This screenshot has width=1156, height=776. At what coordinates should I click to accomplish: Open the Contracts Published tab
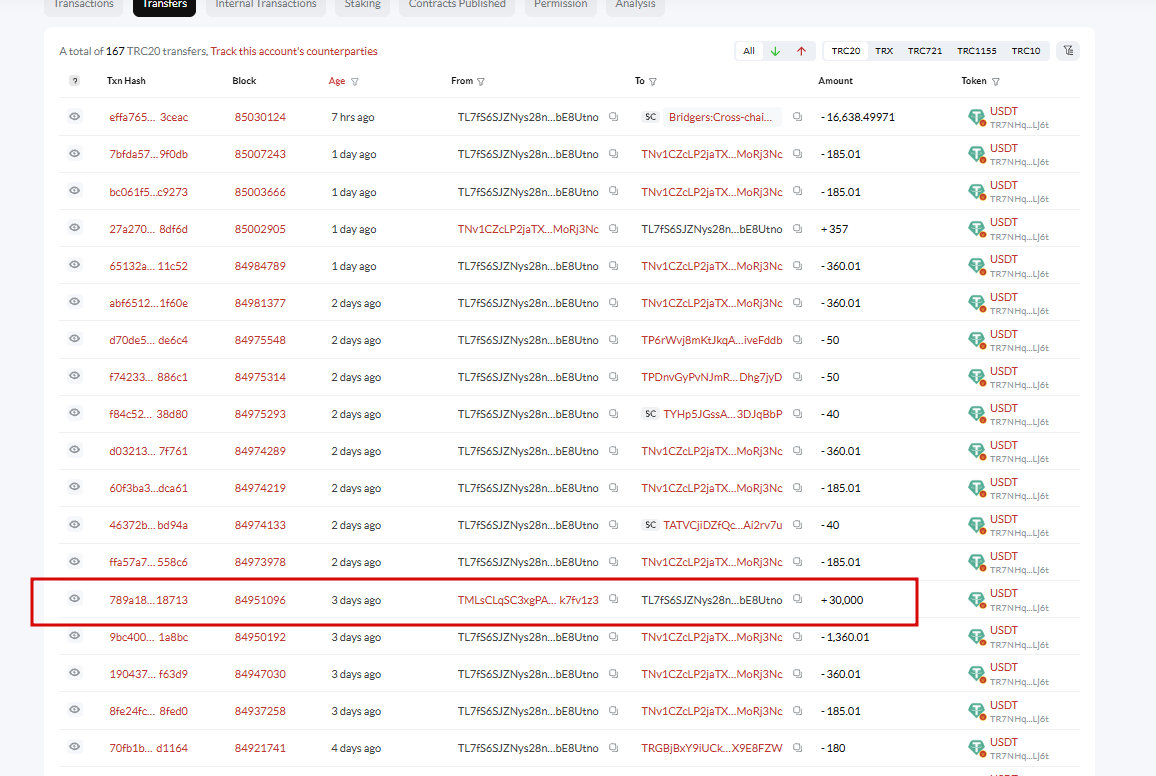457,5
